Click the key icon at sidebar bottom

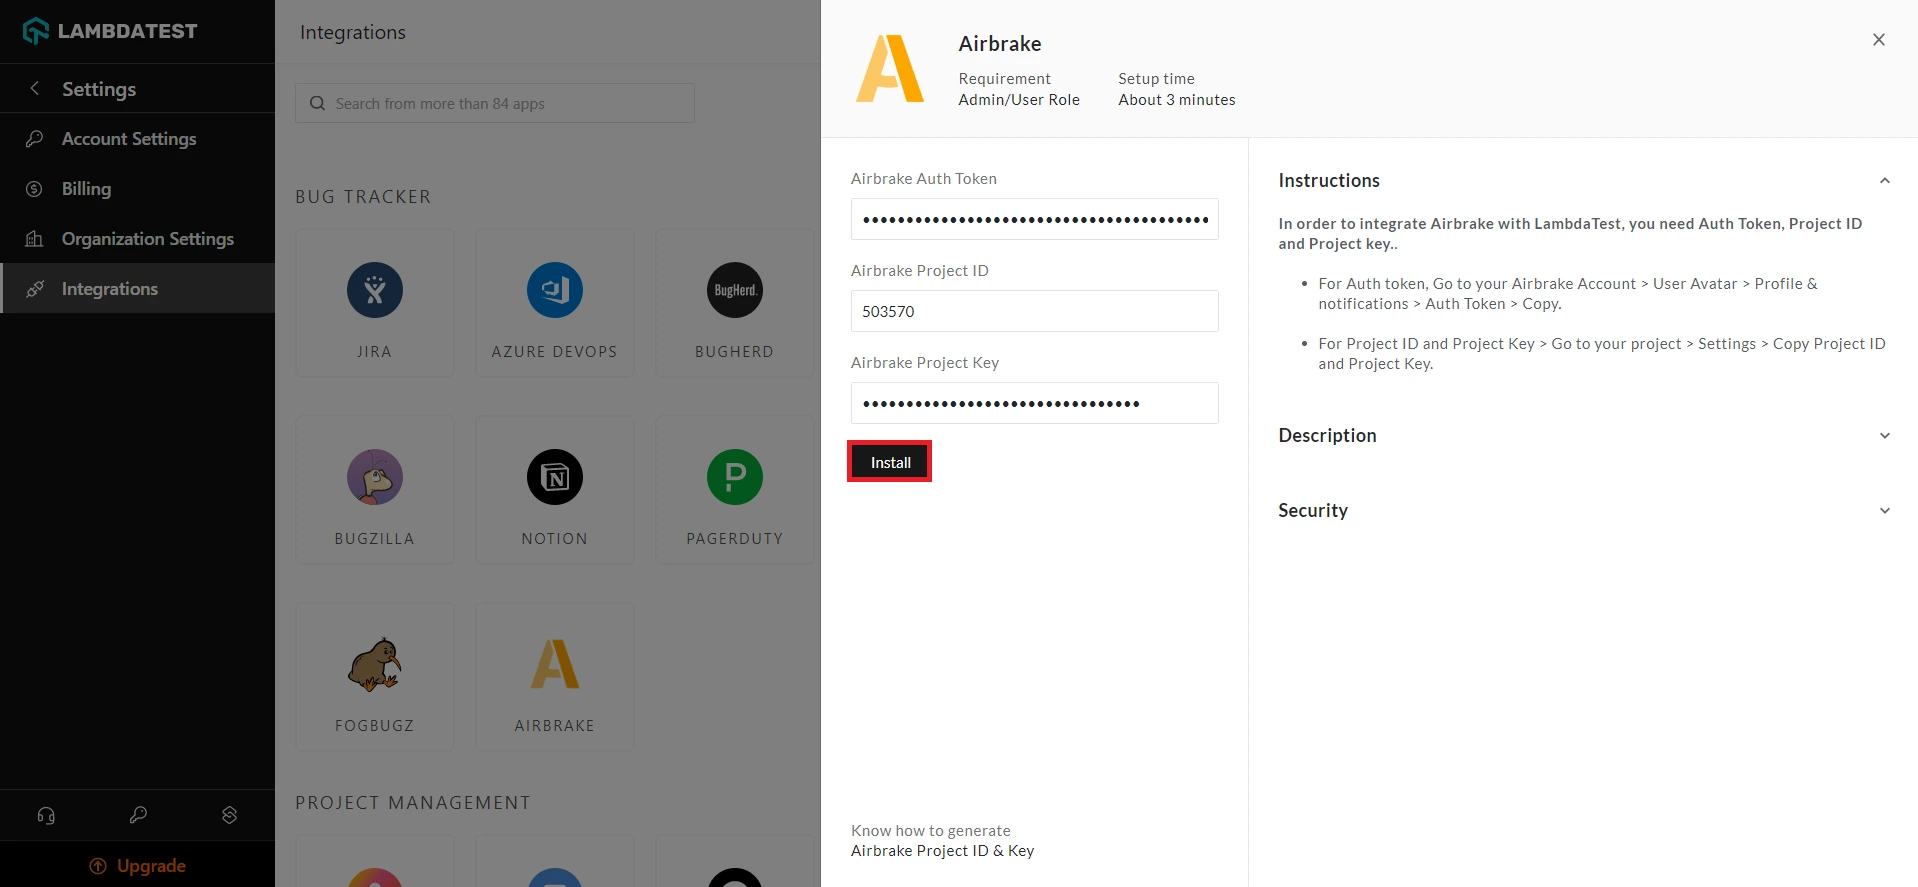(138, 815)
